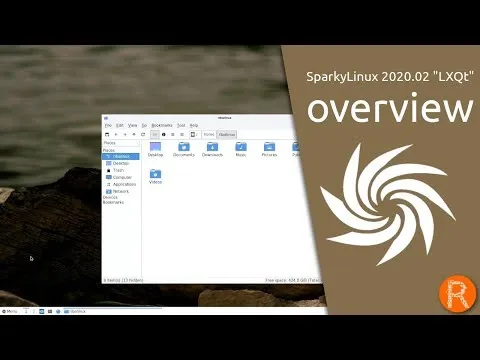This screenshot has width=480, height=360.
Task: Select Applications in the Places sidebar
Action: [x=121, y=184]
